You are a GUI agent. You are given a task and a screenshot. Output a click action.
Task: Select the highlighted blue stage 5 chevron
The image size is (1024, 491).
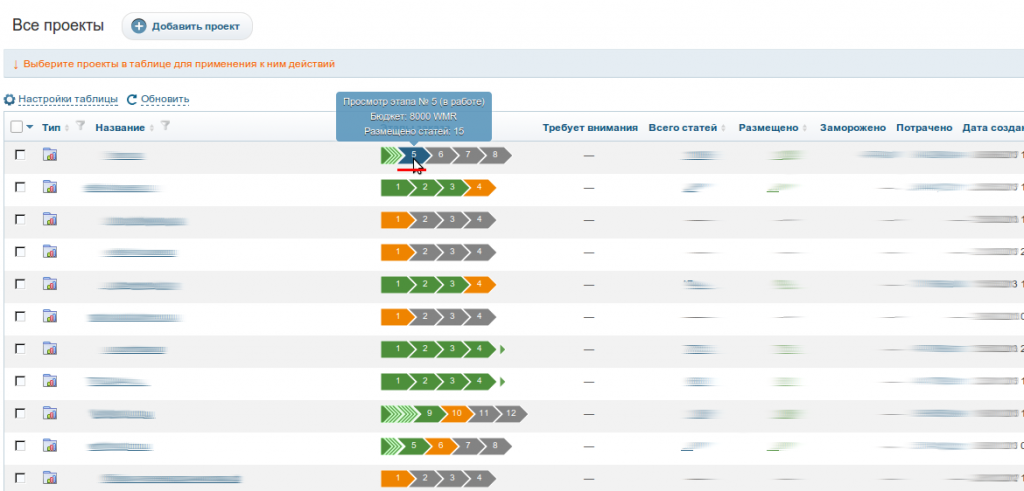[x=414, y=155]
